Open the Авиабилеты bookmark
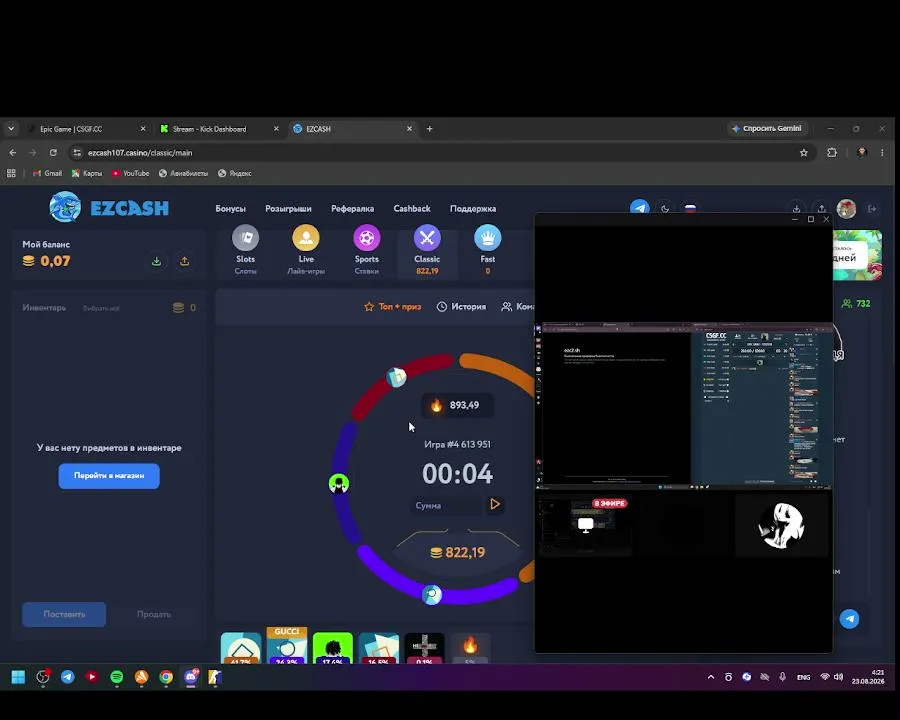Screen dimensions: 900x720 click(x=183, y=173)
